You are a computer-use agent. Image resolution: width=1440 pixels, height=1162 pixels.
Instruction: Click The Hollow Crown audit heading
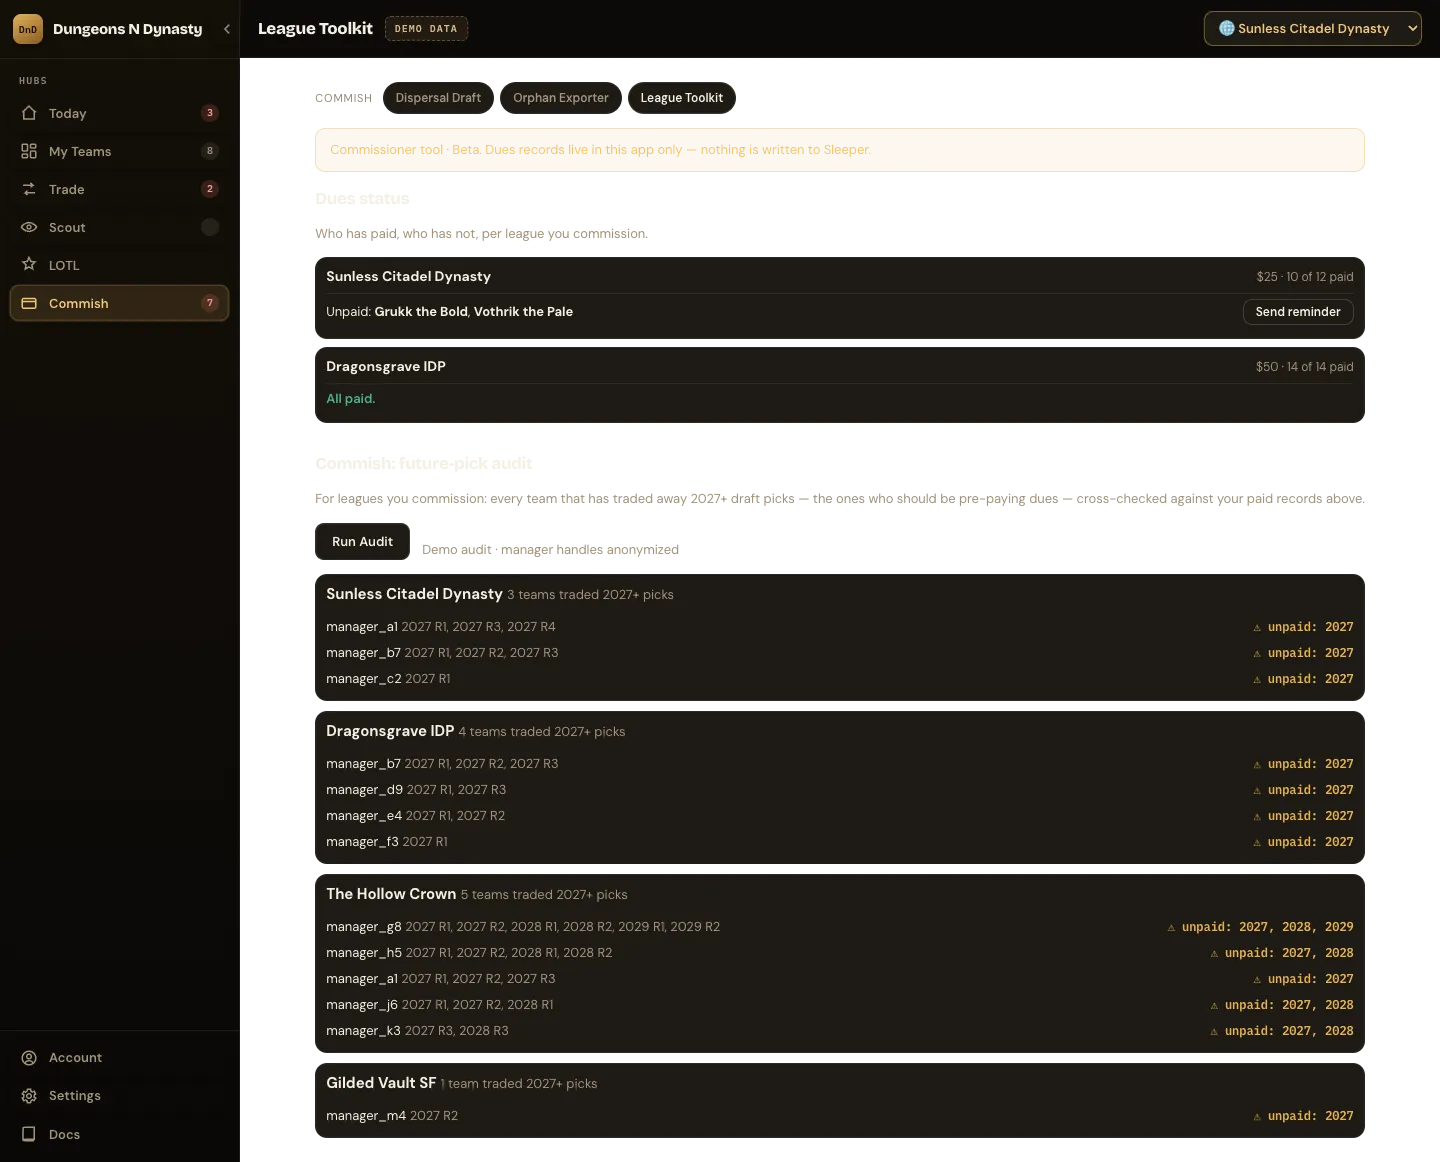(x=391, y=894)
